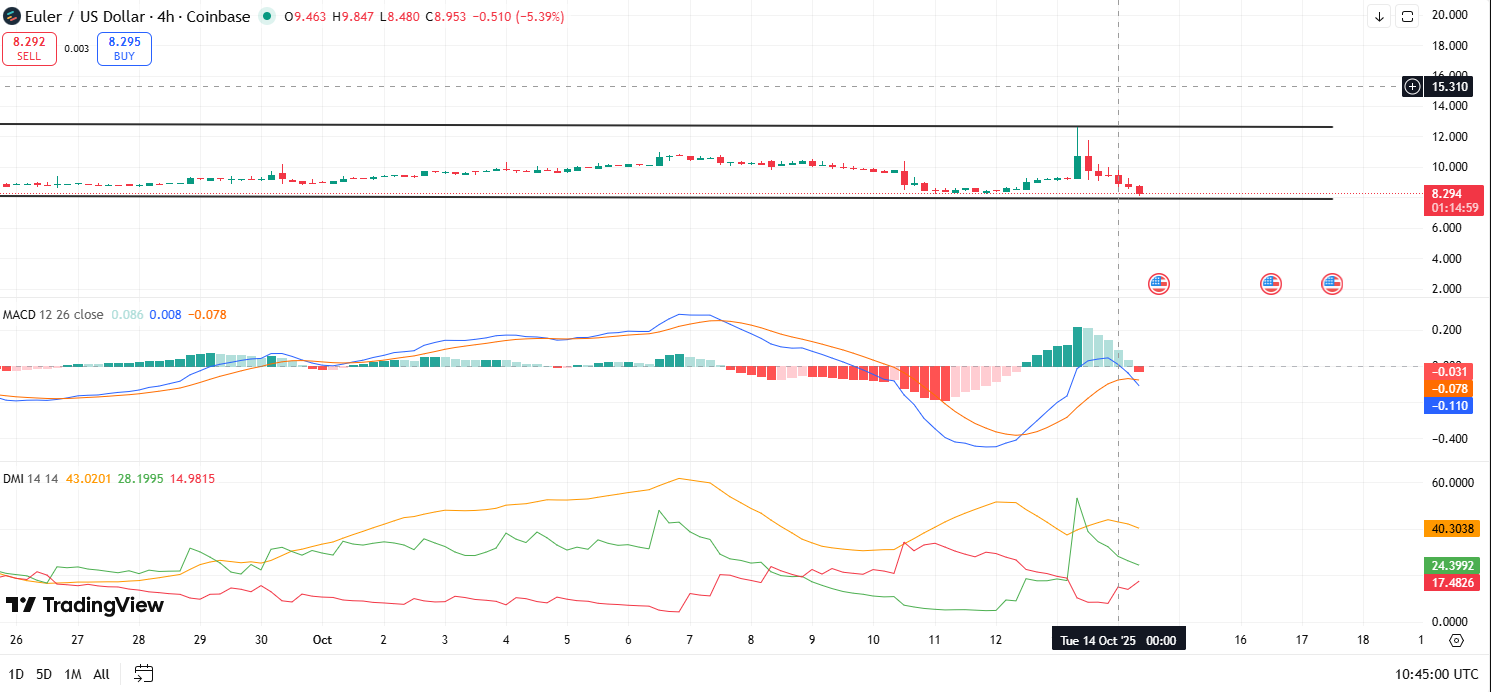
Task: Select the All range tab
Action: [x=100, y=674]
